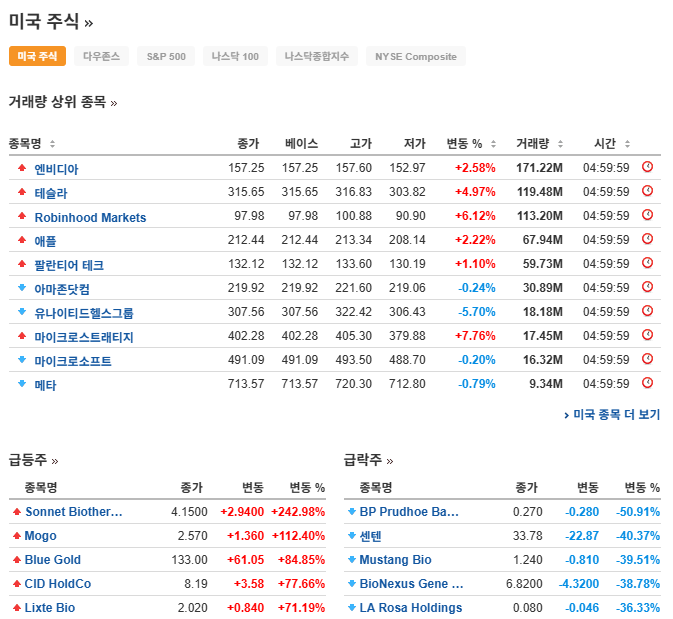Image resolution: width=673 pixels, height=619 pixels.
Task: Click the clock icon in the 엔비디아 row
Action: (x=647, y=167)
